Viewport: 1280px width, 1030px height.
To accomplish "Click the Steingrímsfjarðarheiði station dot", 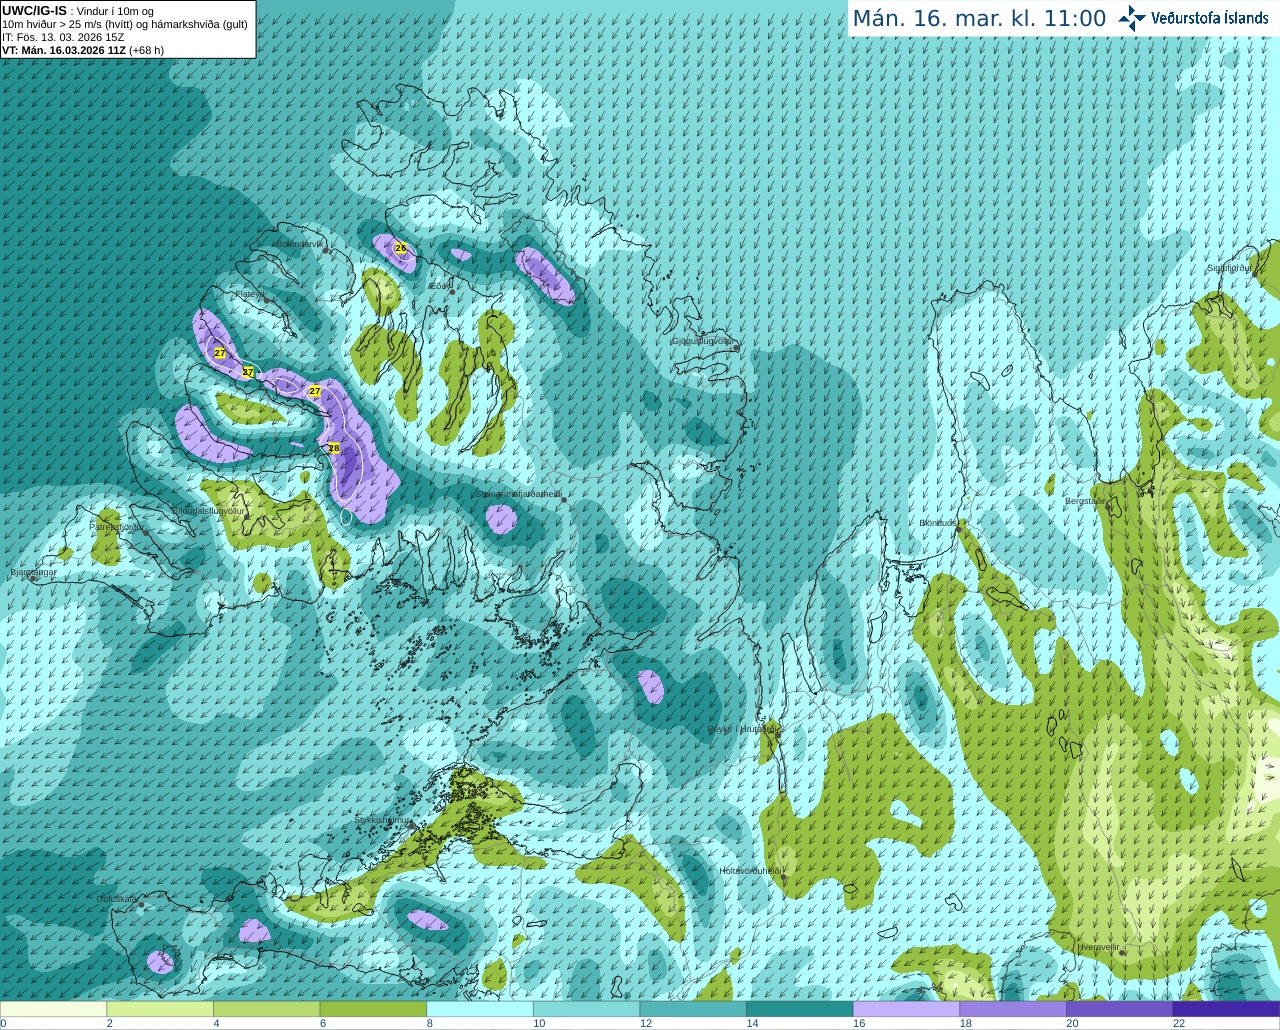I will coord(564,499).
